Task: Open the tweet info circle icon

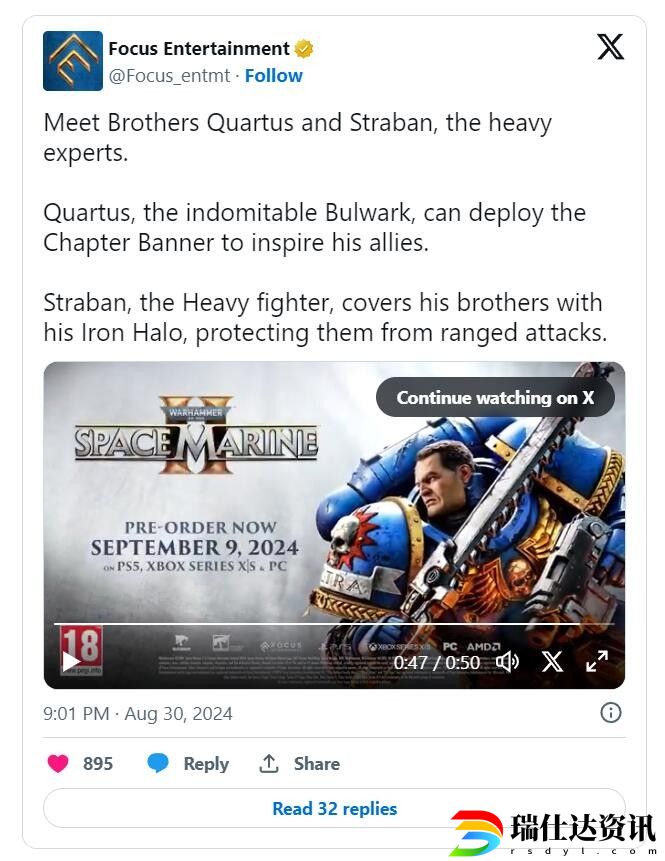Action: [x=611, y=713]
